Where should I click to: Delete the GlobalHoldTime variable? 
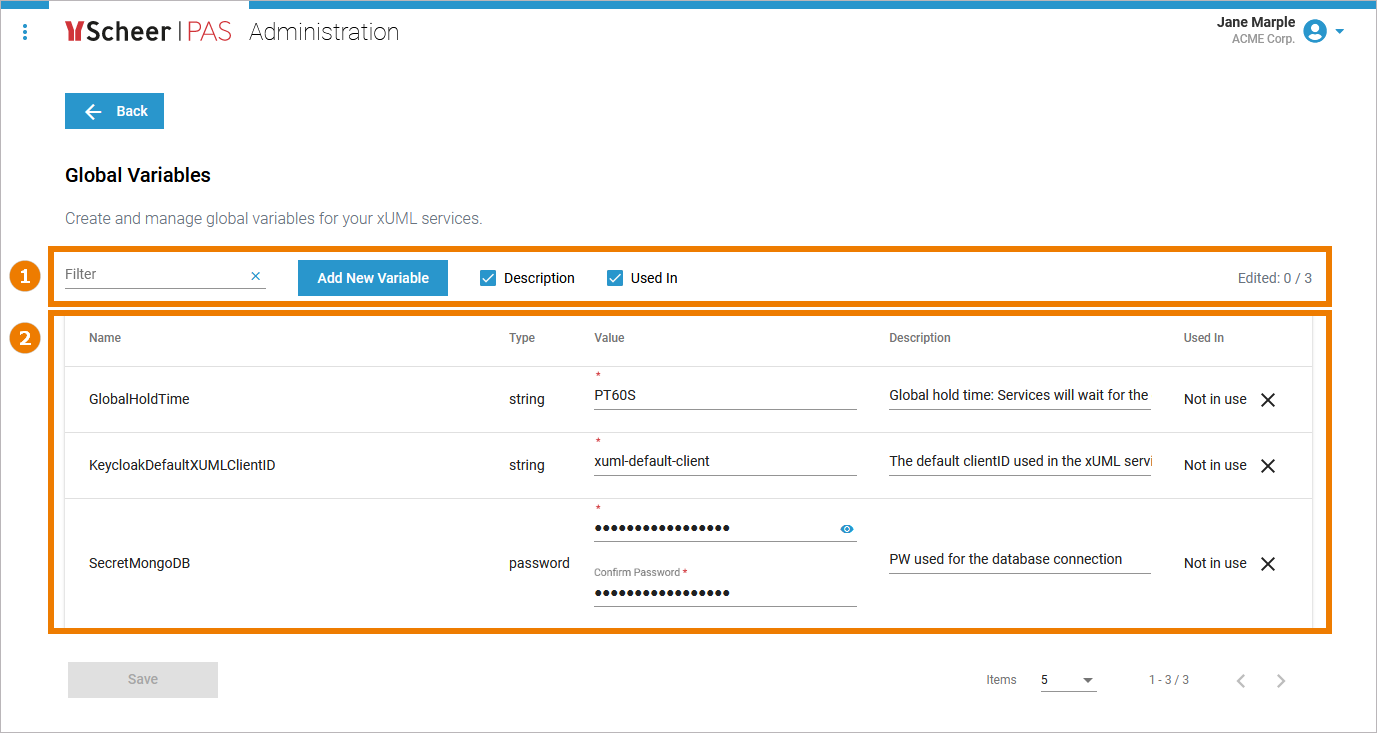(x=1267, y=400)
